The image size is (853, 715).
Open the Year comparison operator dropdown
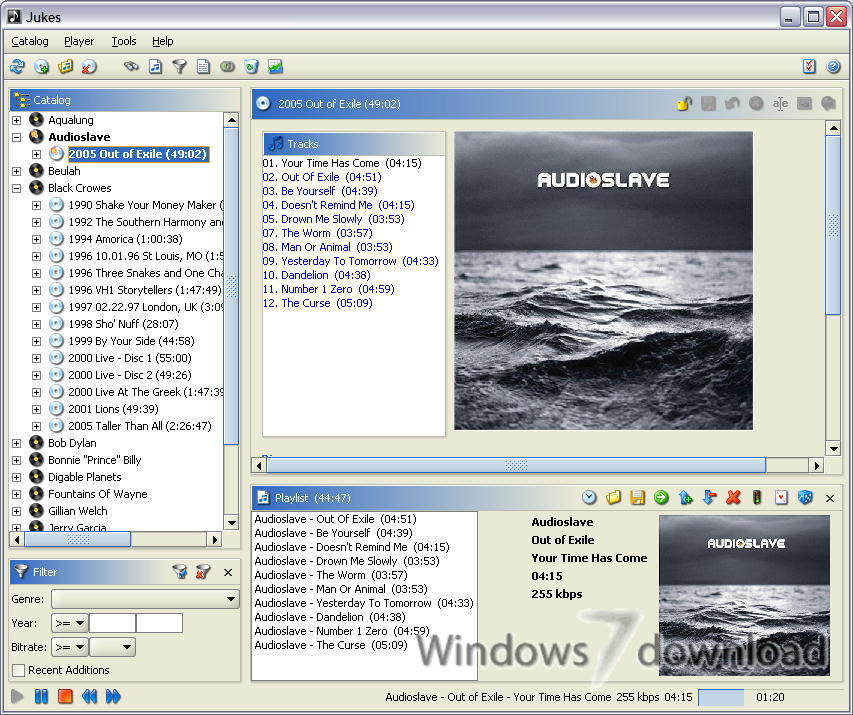coord(70,623)
